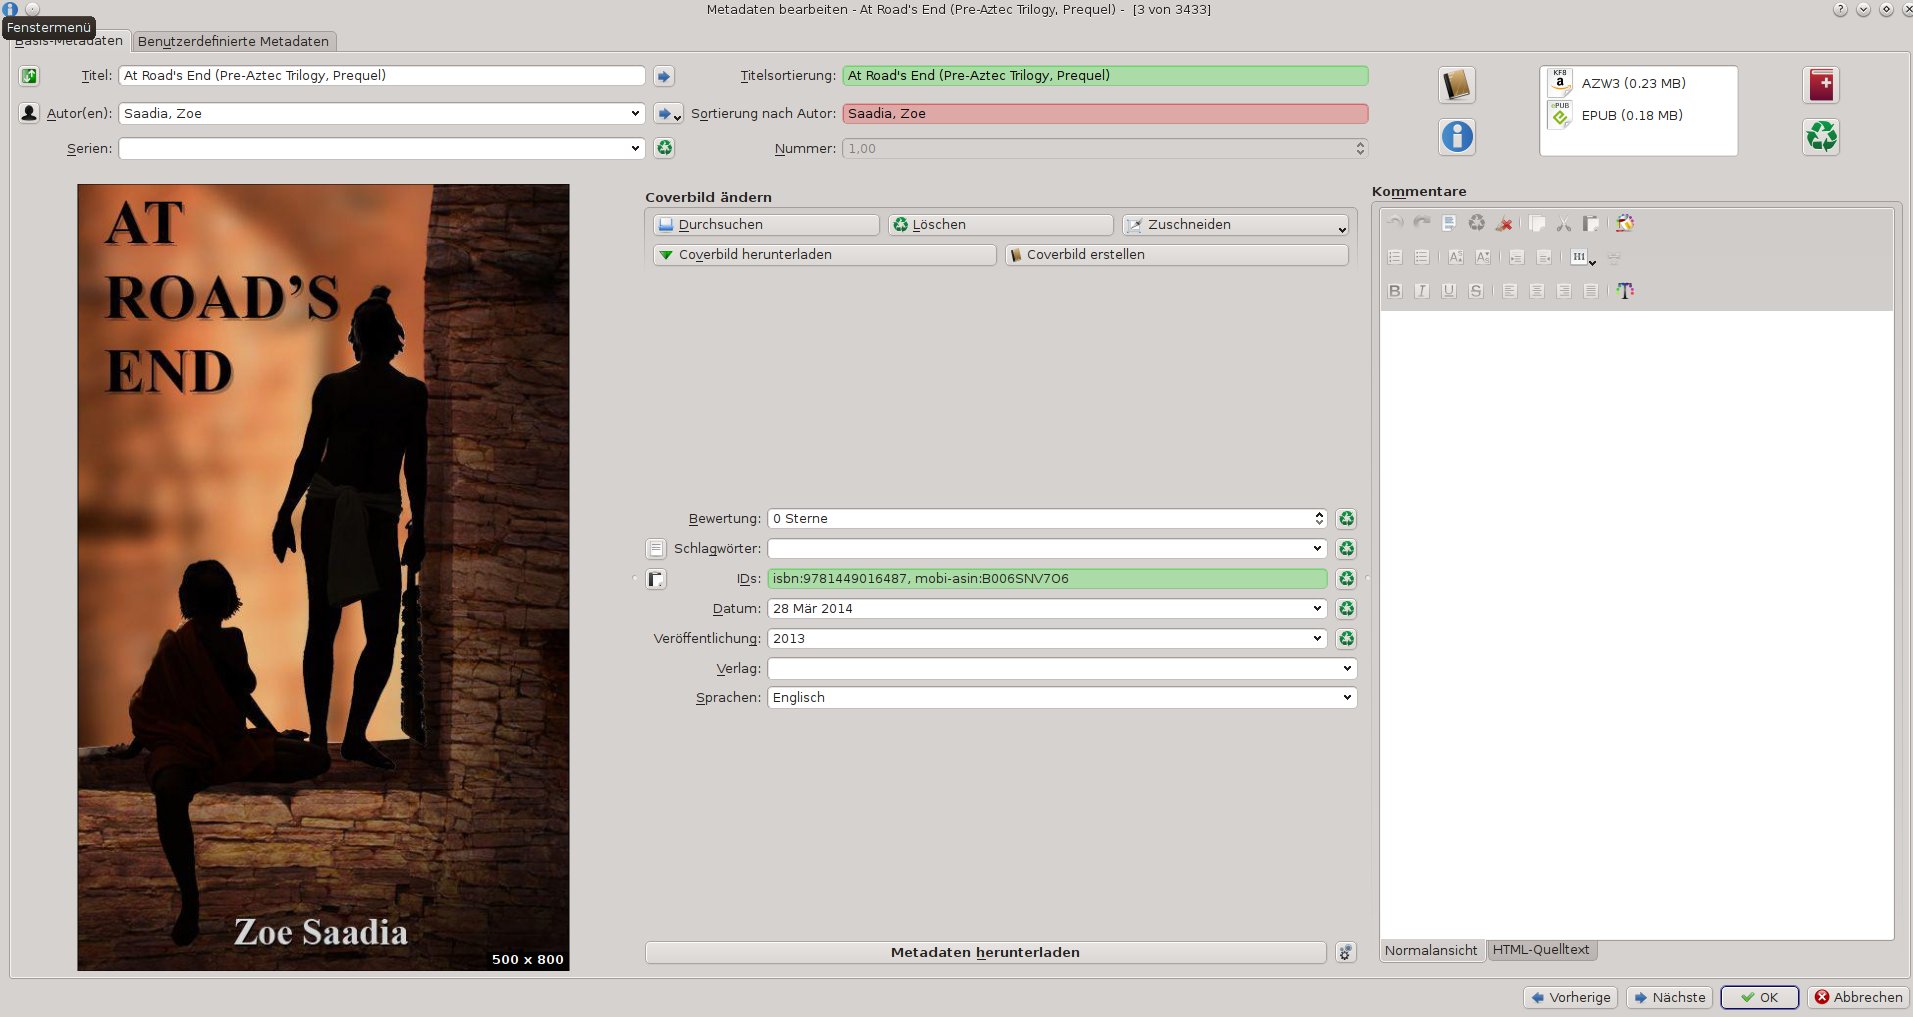Cut selected comment text with scissors

click(1564, 223)
